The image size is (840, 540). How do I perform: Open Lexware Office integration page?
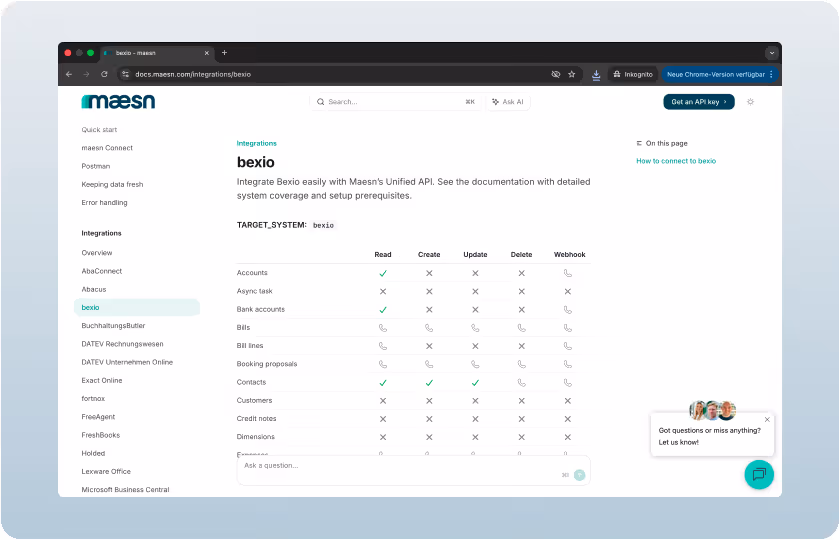106,471
